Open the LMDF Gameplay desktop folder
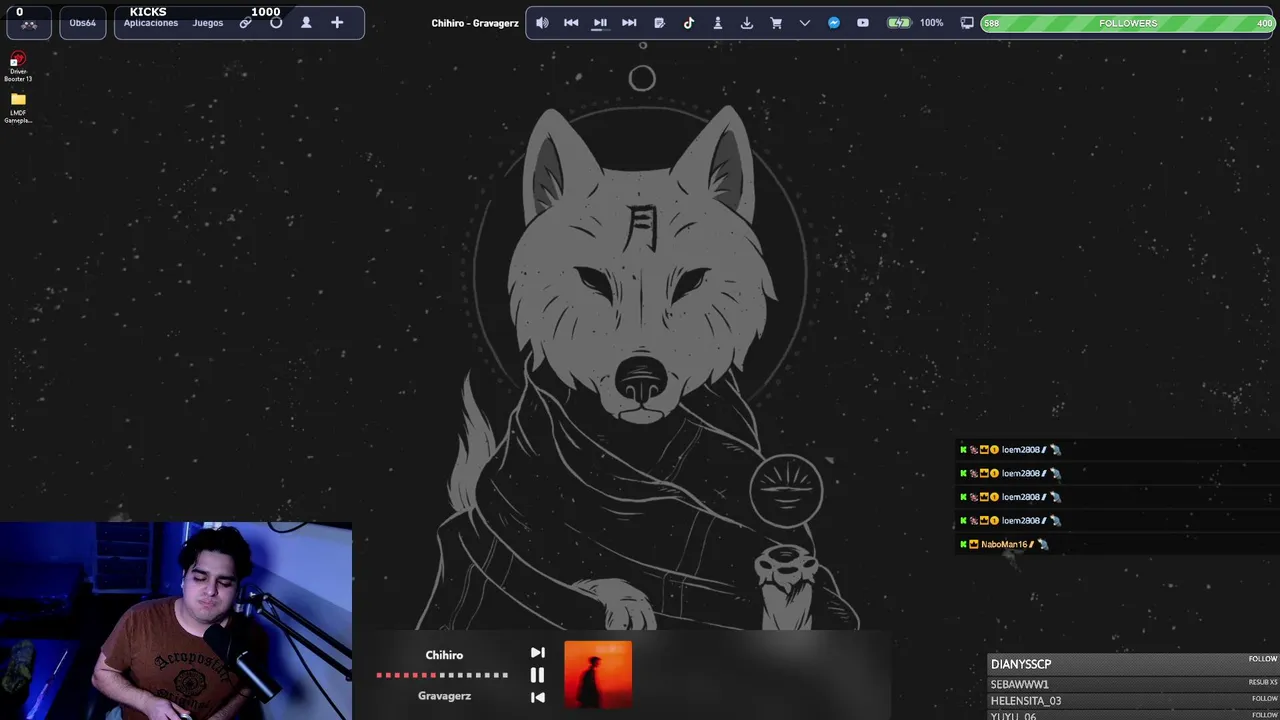This screenshot has width=1280, height=720. (x=18, y=108)
